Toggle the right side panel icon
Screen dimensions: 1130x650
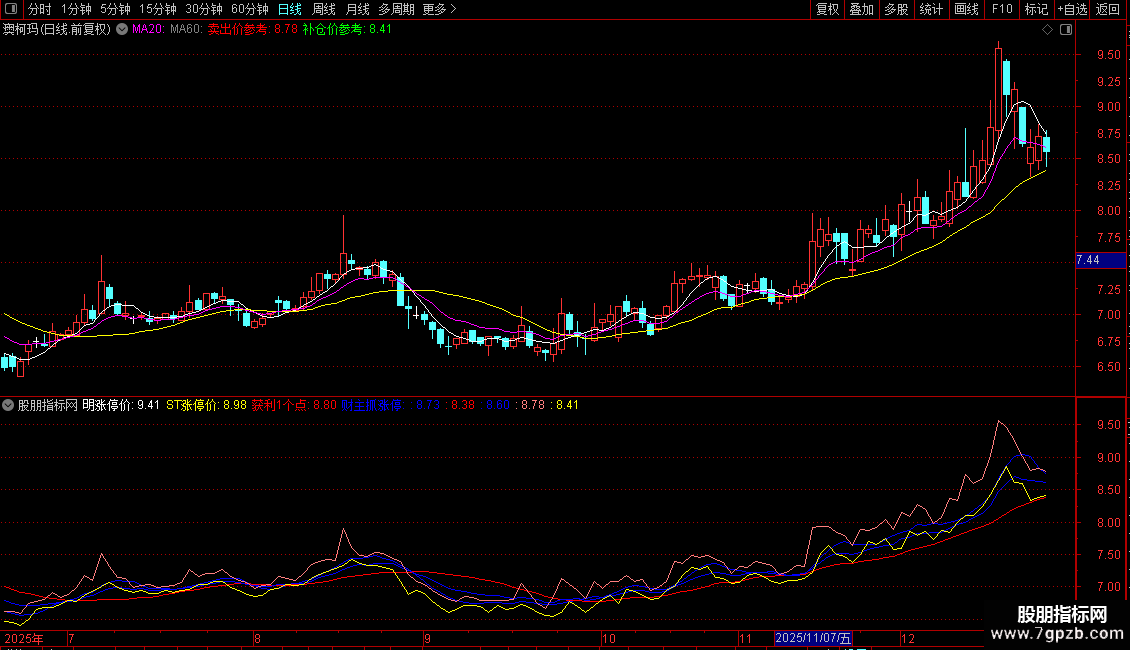pyautogui.click(x=1066, y=30)
